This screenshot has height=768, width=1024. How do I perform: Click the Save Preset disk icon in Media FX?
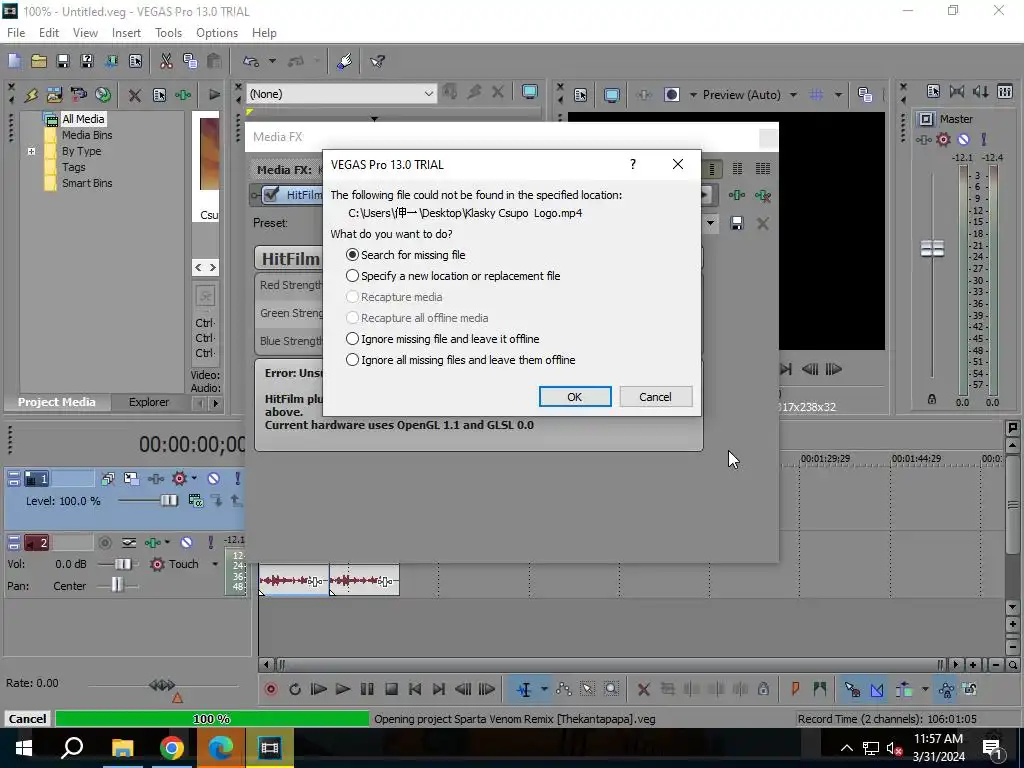tap(737, 223)
